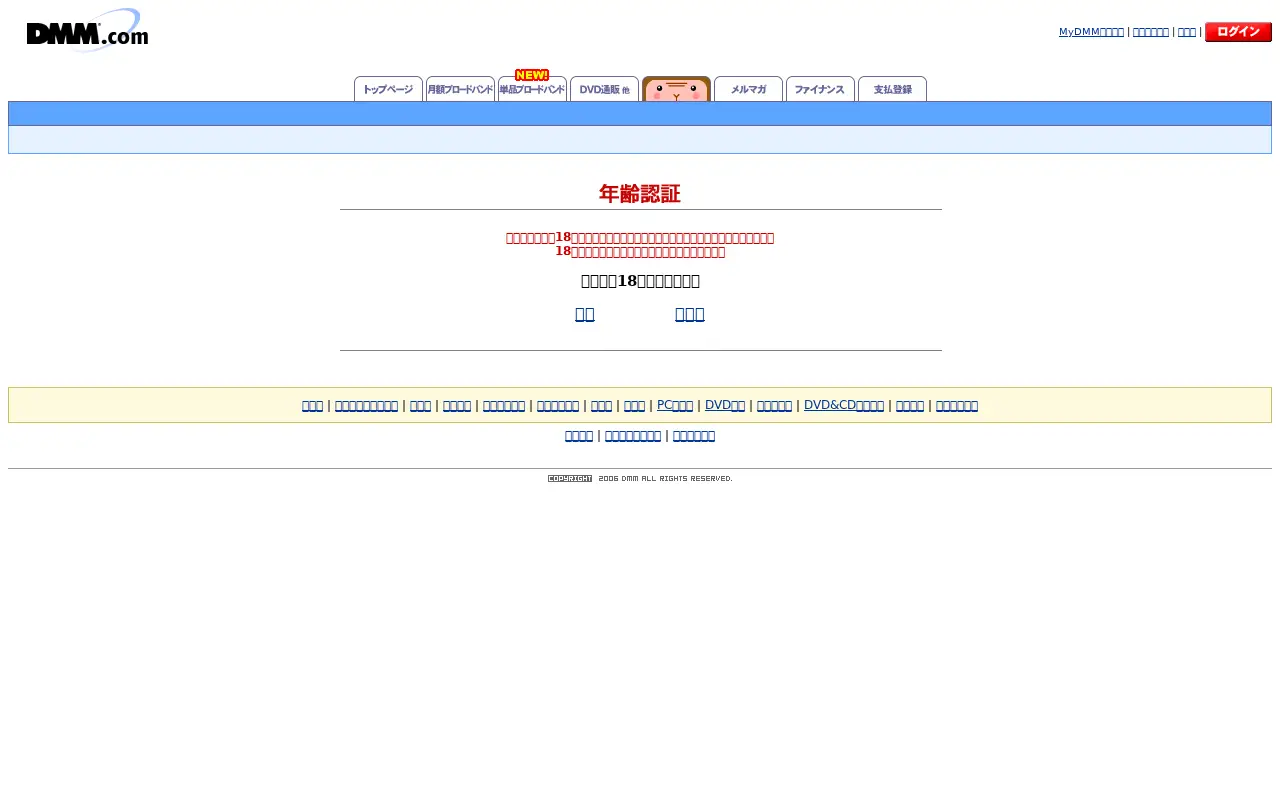Select the ファイナンス tab
Screen dimensions: 1280x800
(820, 89)
